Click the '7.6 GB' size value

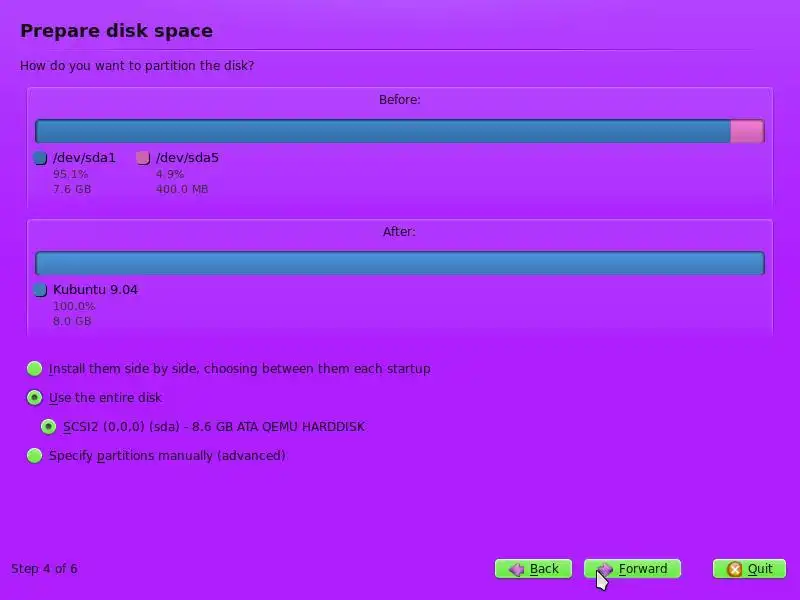(x=72, y=189)
